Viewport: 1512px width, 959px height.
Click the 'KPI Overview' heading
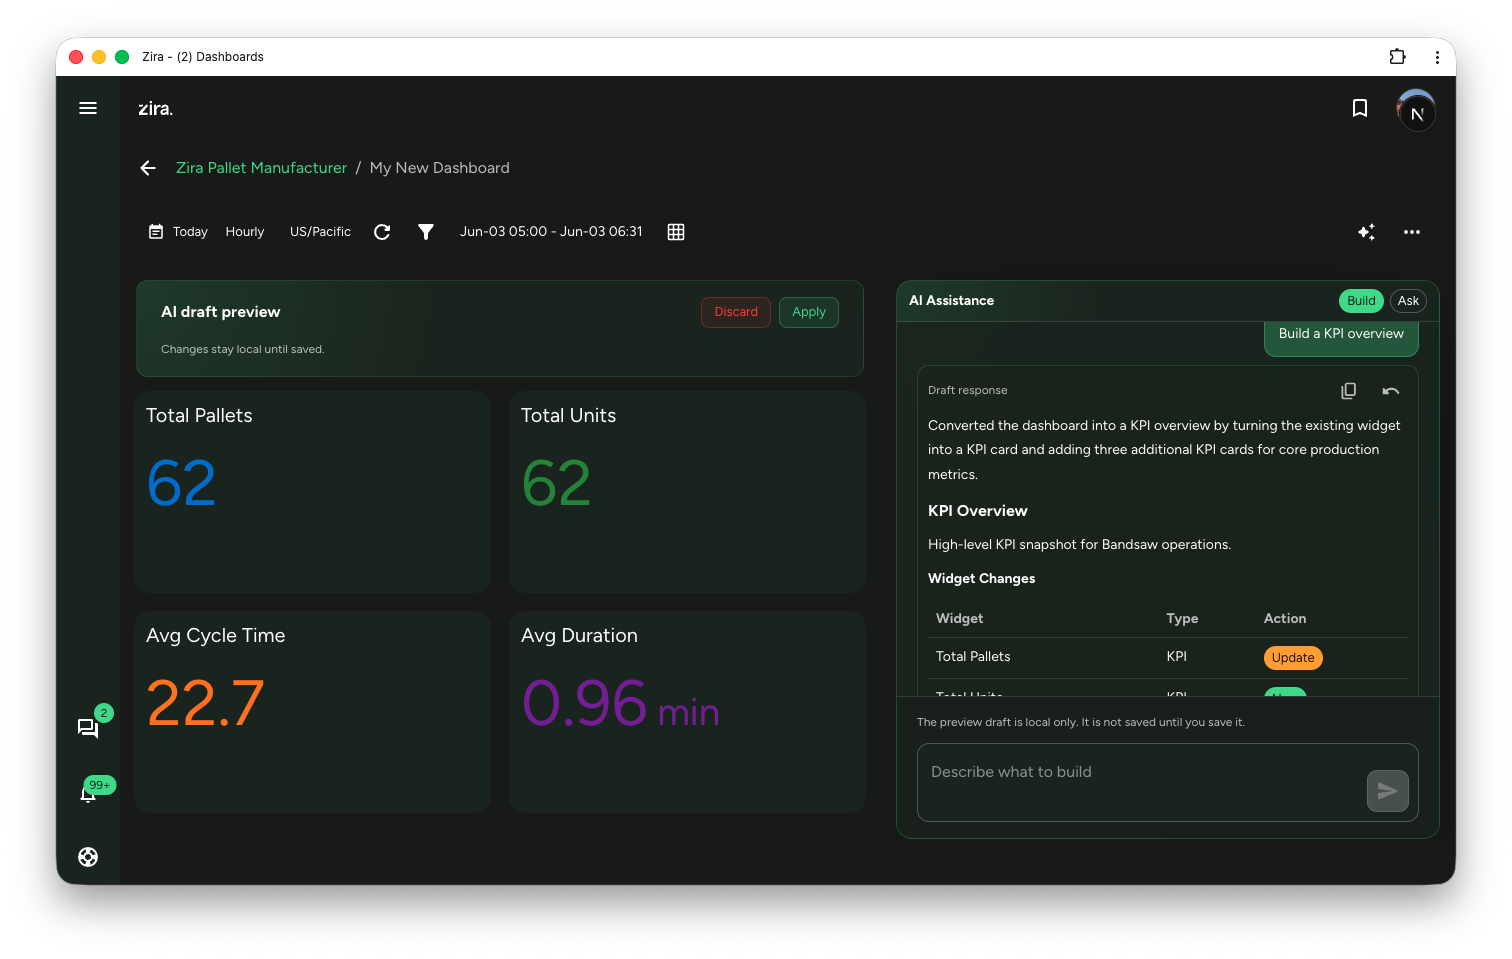(977, 511)
